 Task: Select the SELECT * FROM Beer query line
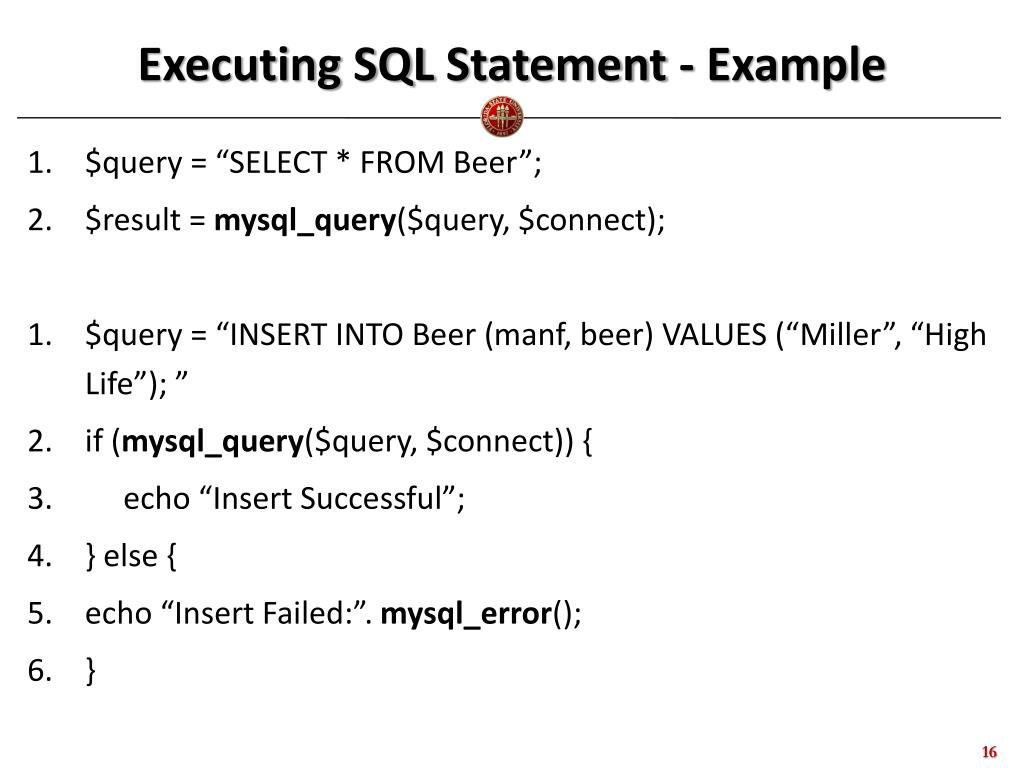click(313, 163)
